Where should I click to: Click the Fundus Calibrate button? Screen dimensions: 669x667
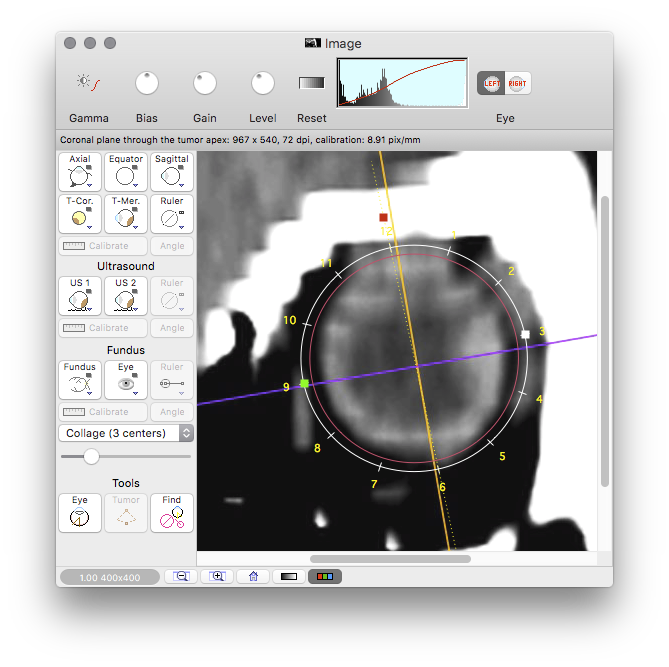point(103,412)
